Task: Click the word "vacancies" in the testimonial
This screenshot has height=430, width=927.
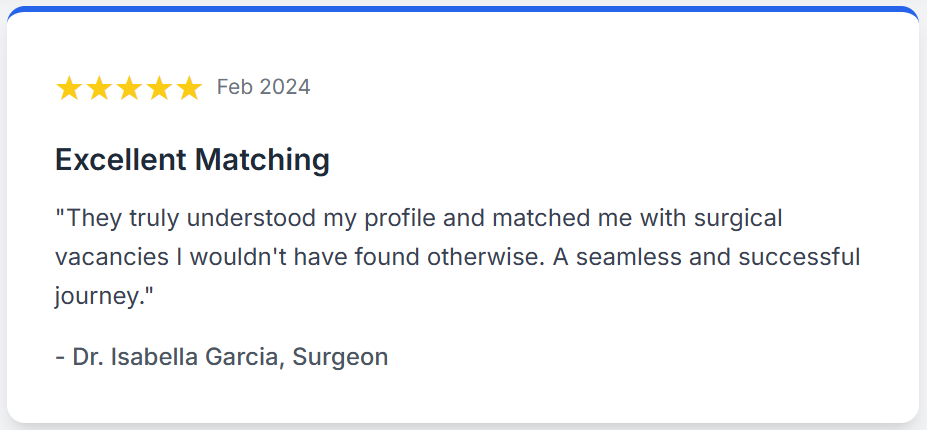Action: (112, 256)
